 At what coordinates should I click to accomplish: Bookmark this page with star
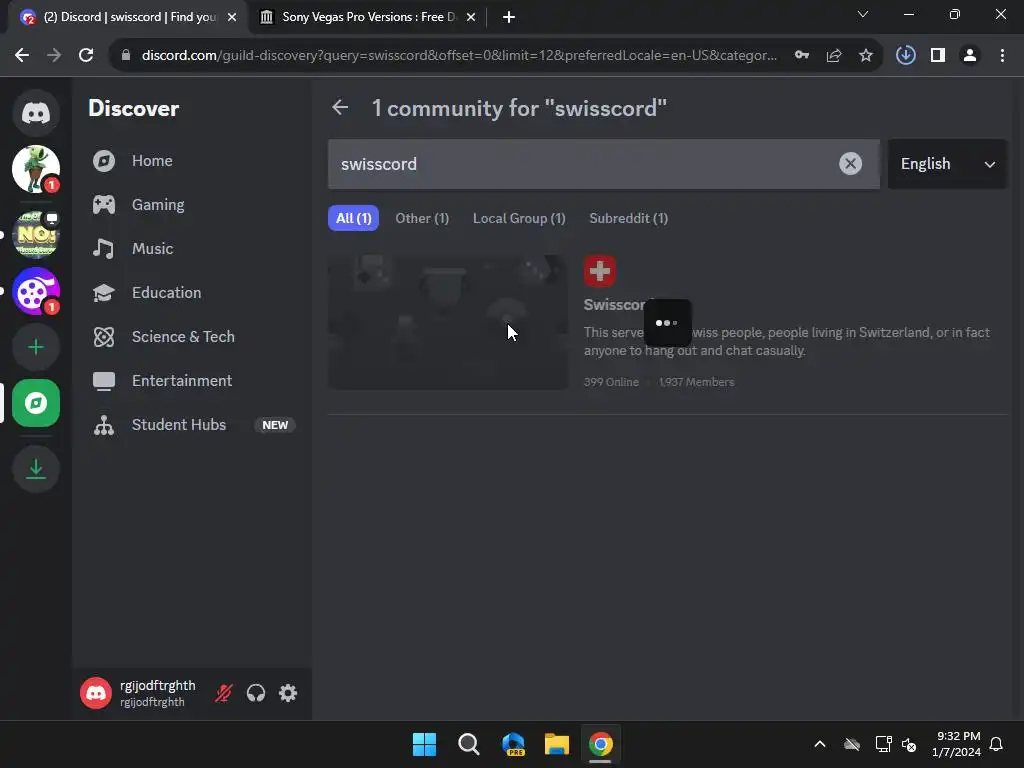tap(866, 56)
